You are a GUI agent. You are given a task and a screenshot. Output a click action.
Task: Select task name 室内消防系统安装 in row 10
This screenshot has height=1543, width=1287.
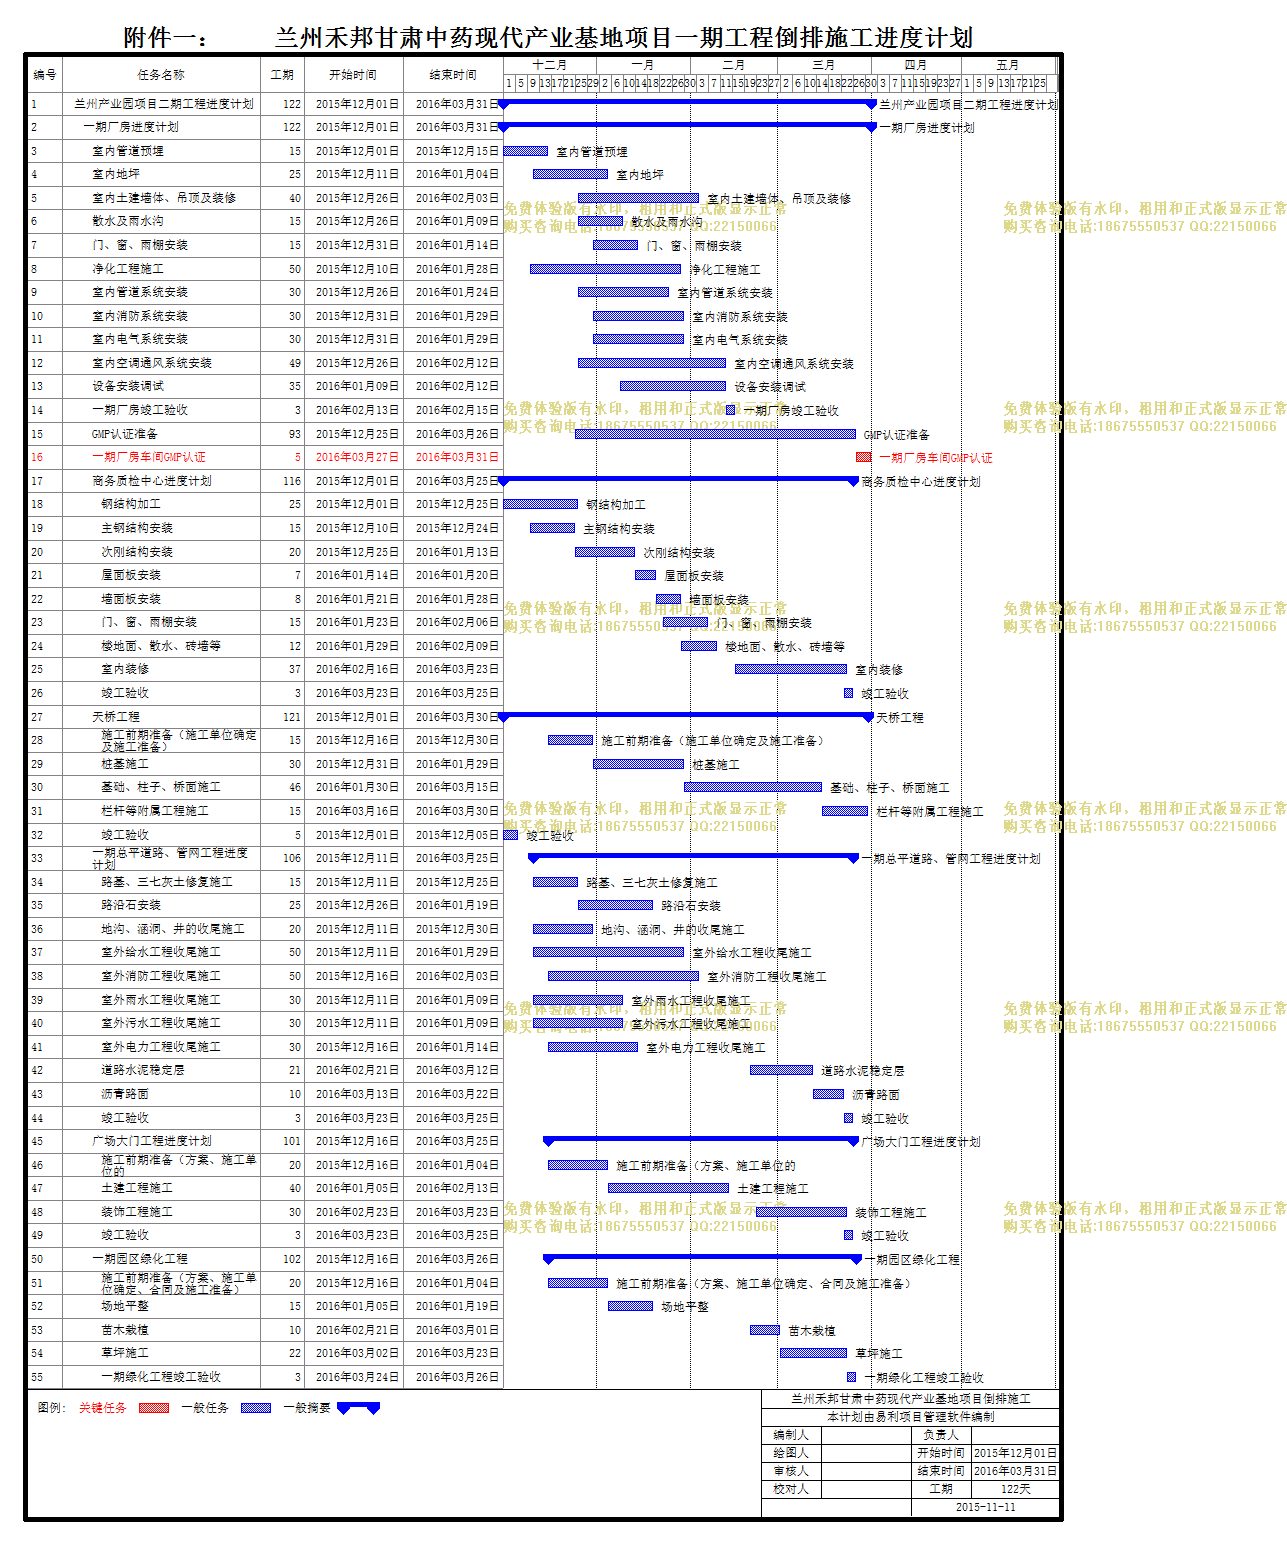click(140, 316)
